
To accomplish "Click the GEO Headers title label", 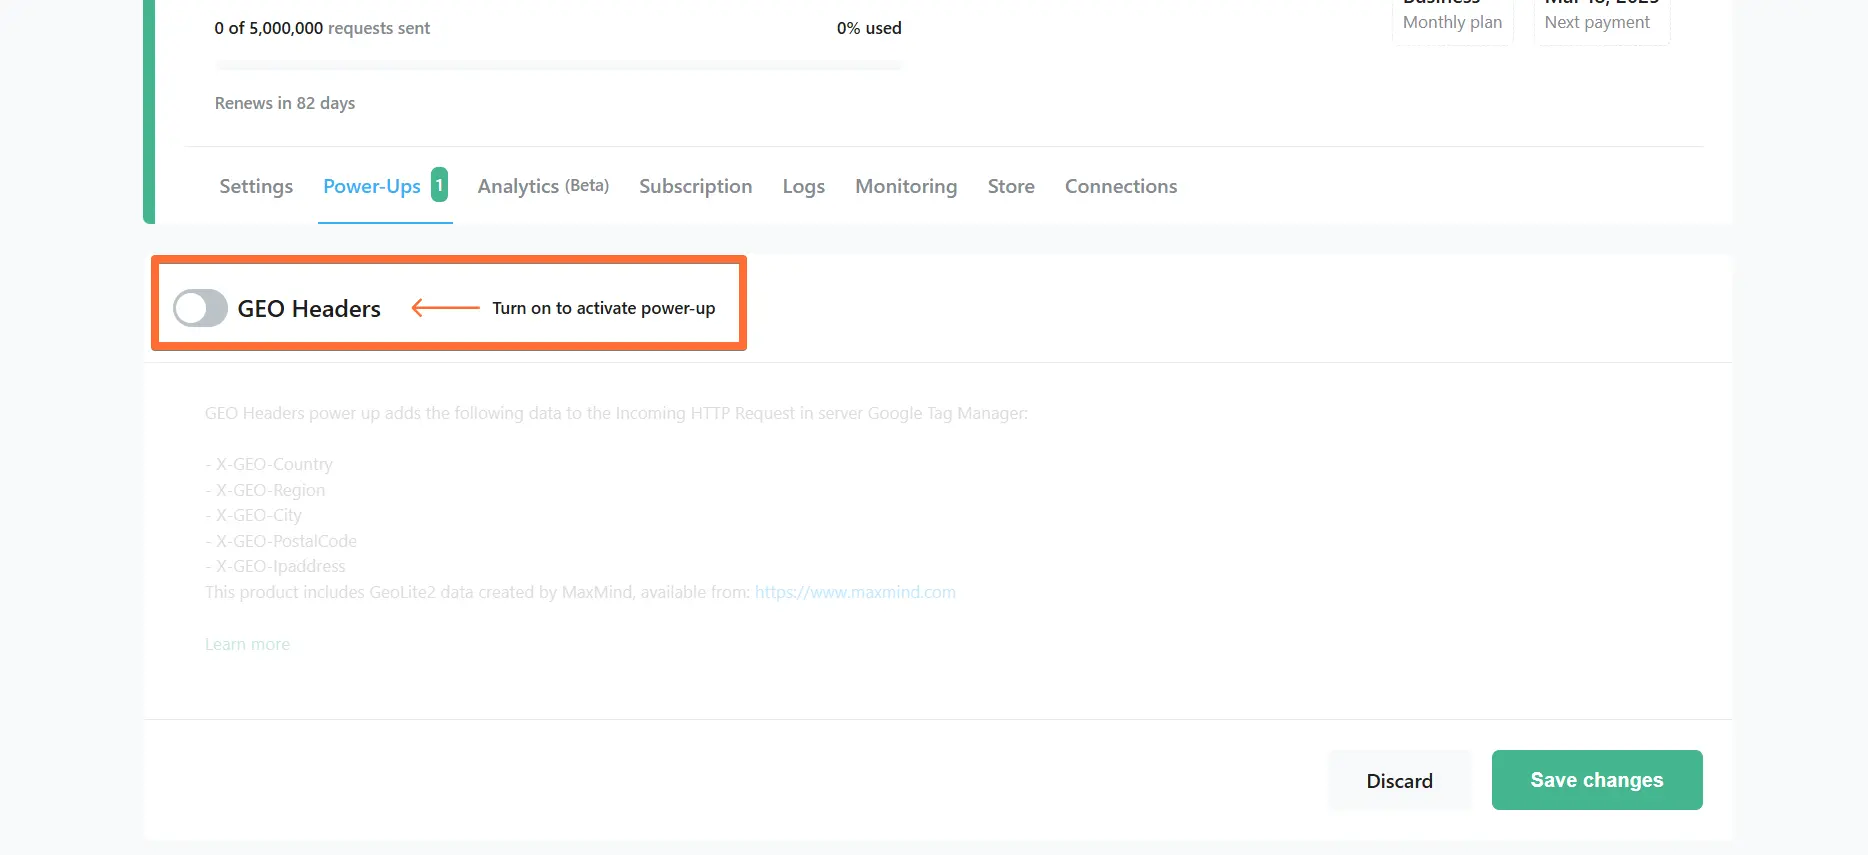I will coord(309,308).
